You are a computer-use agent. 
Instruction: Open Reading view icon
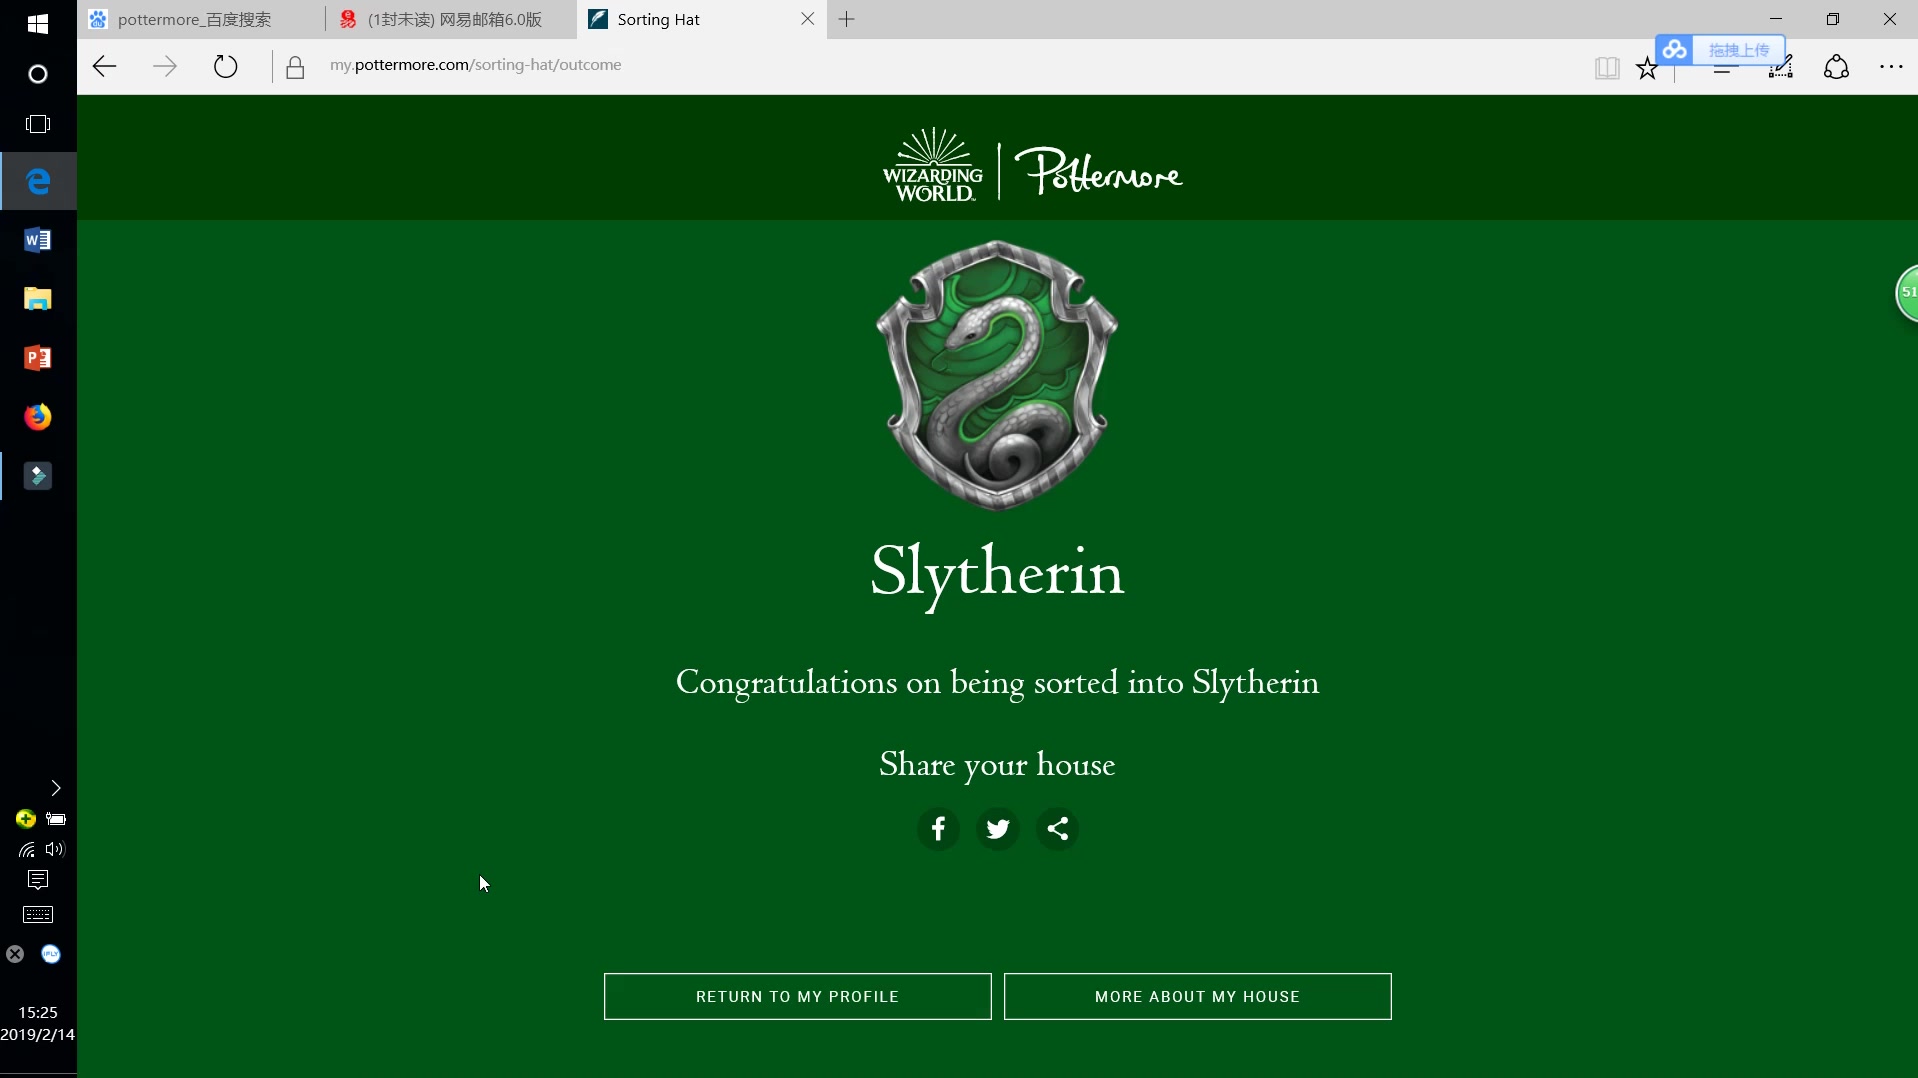1607,68
